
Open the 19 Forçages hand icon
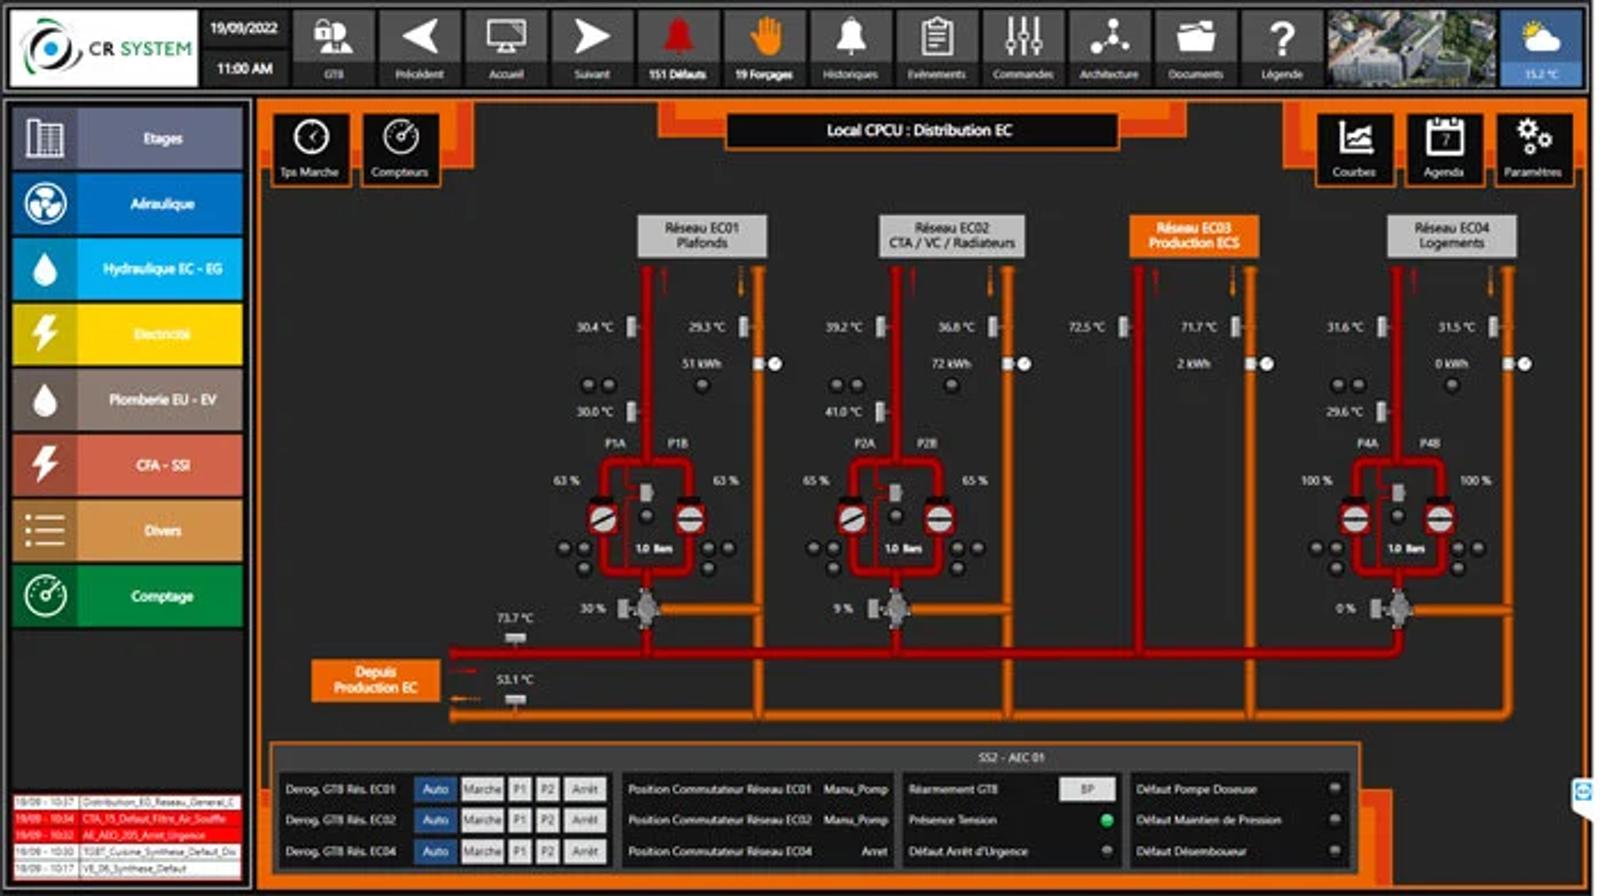click(764, 47)
